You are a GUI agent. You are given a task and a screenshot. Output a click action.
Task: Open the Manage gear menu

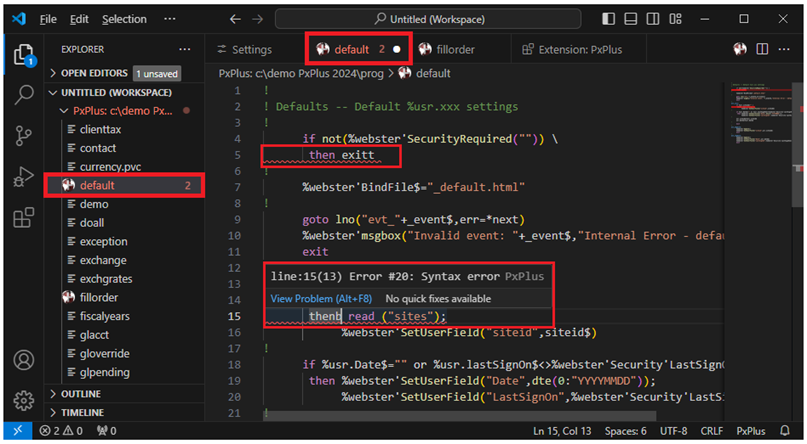click(x=24, y=401)
